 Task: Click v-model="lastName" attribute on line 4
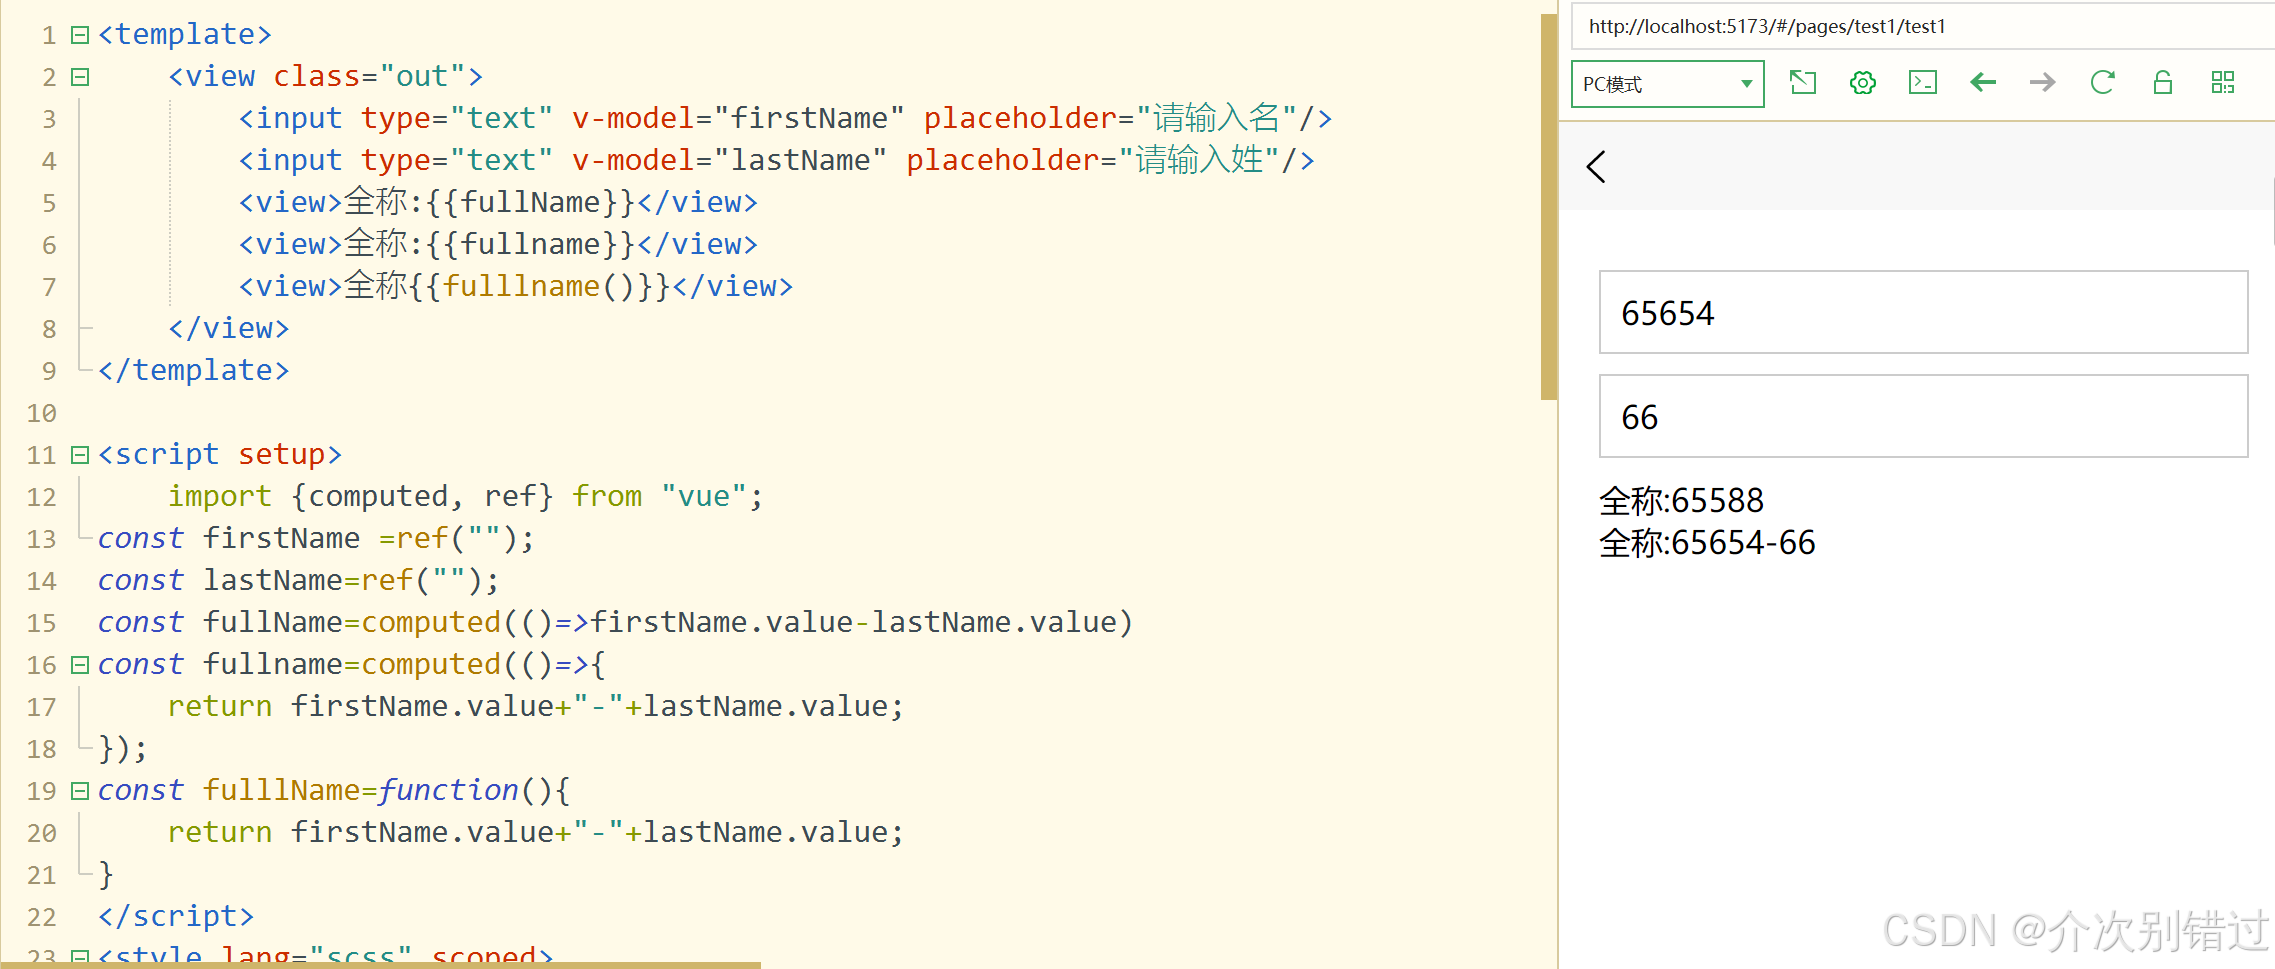pos(729,160)
